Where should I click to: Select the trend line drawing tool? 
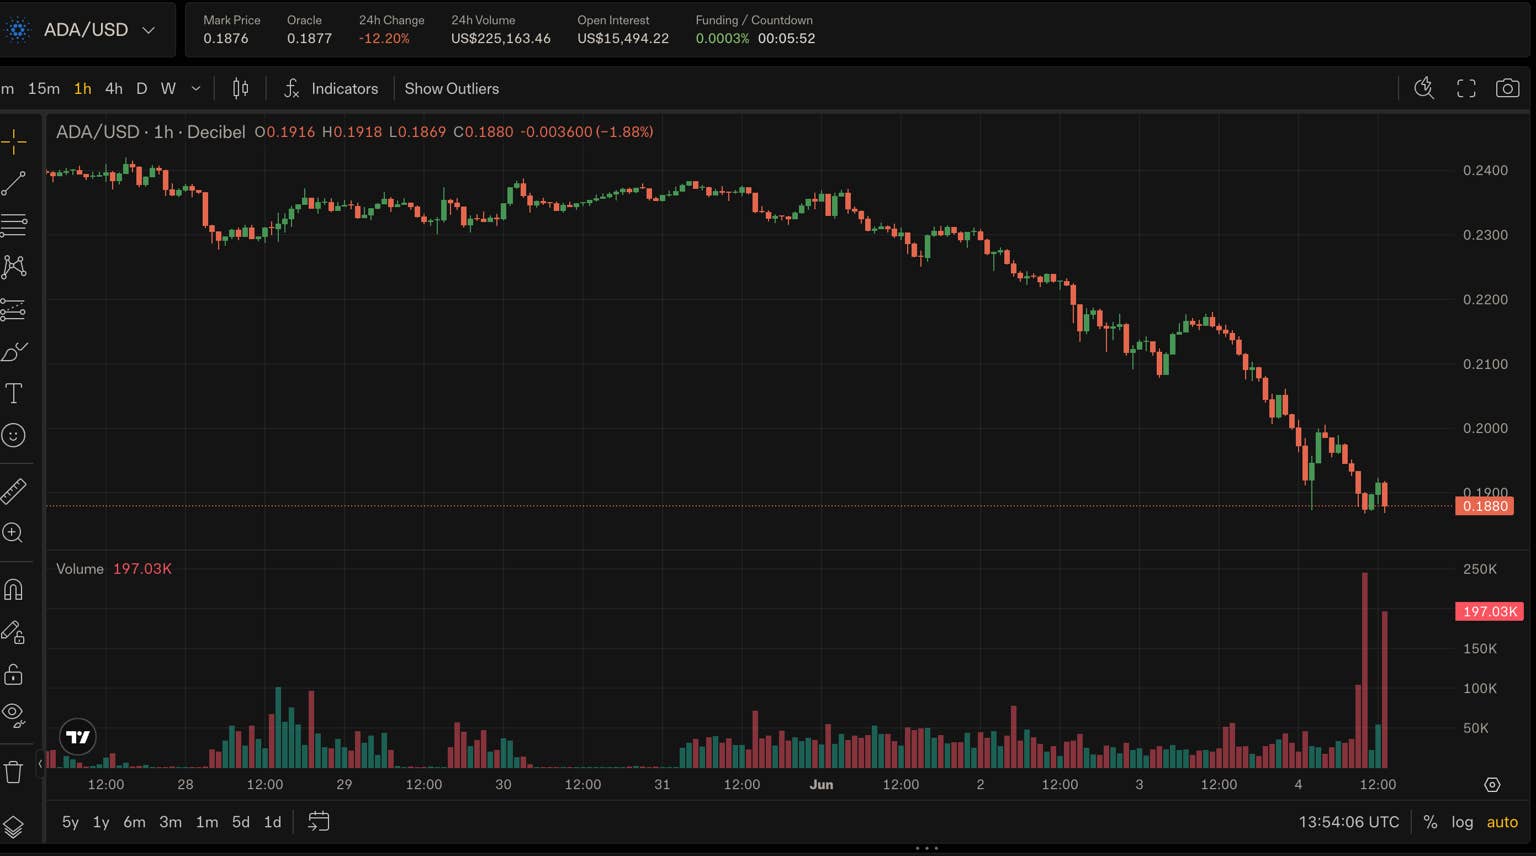click(14, 183)
